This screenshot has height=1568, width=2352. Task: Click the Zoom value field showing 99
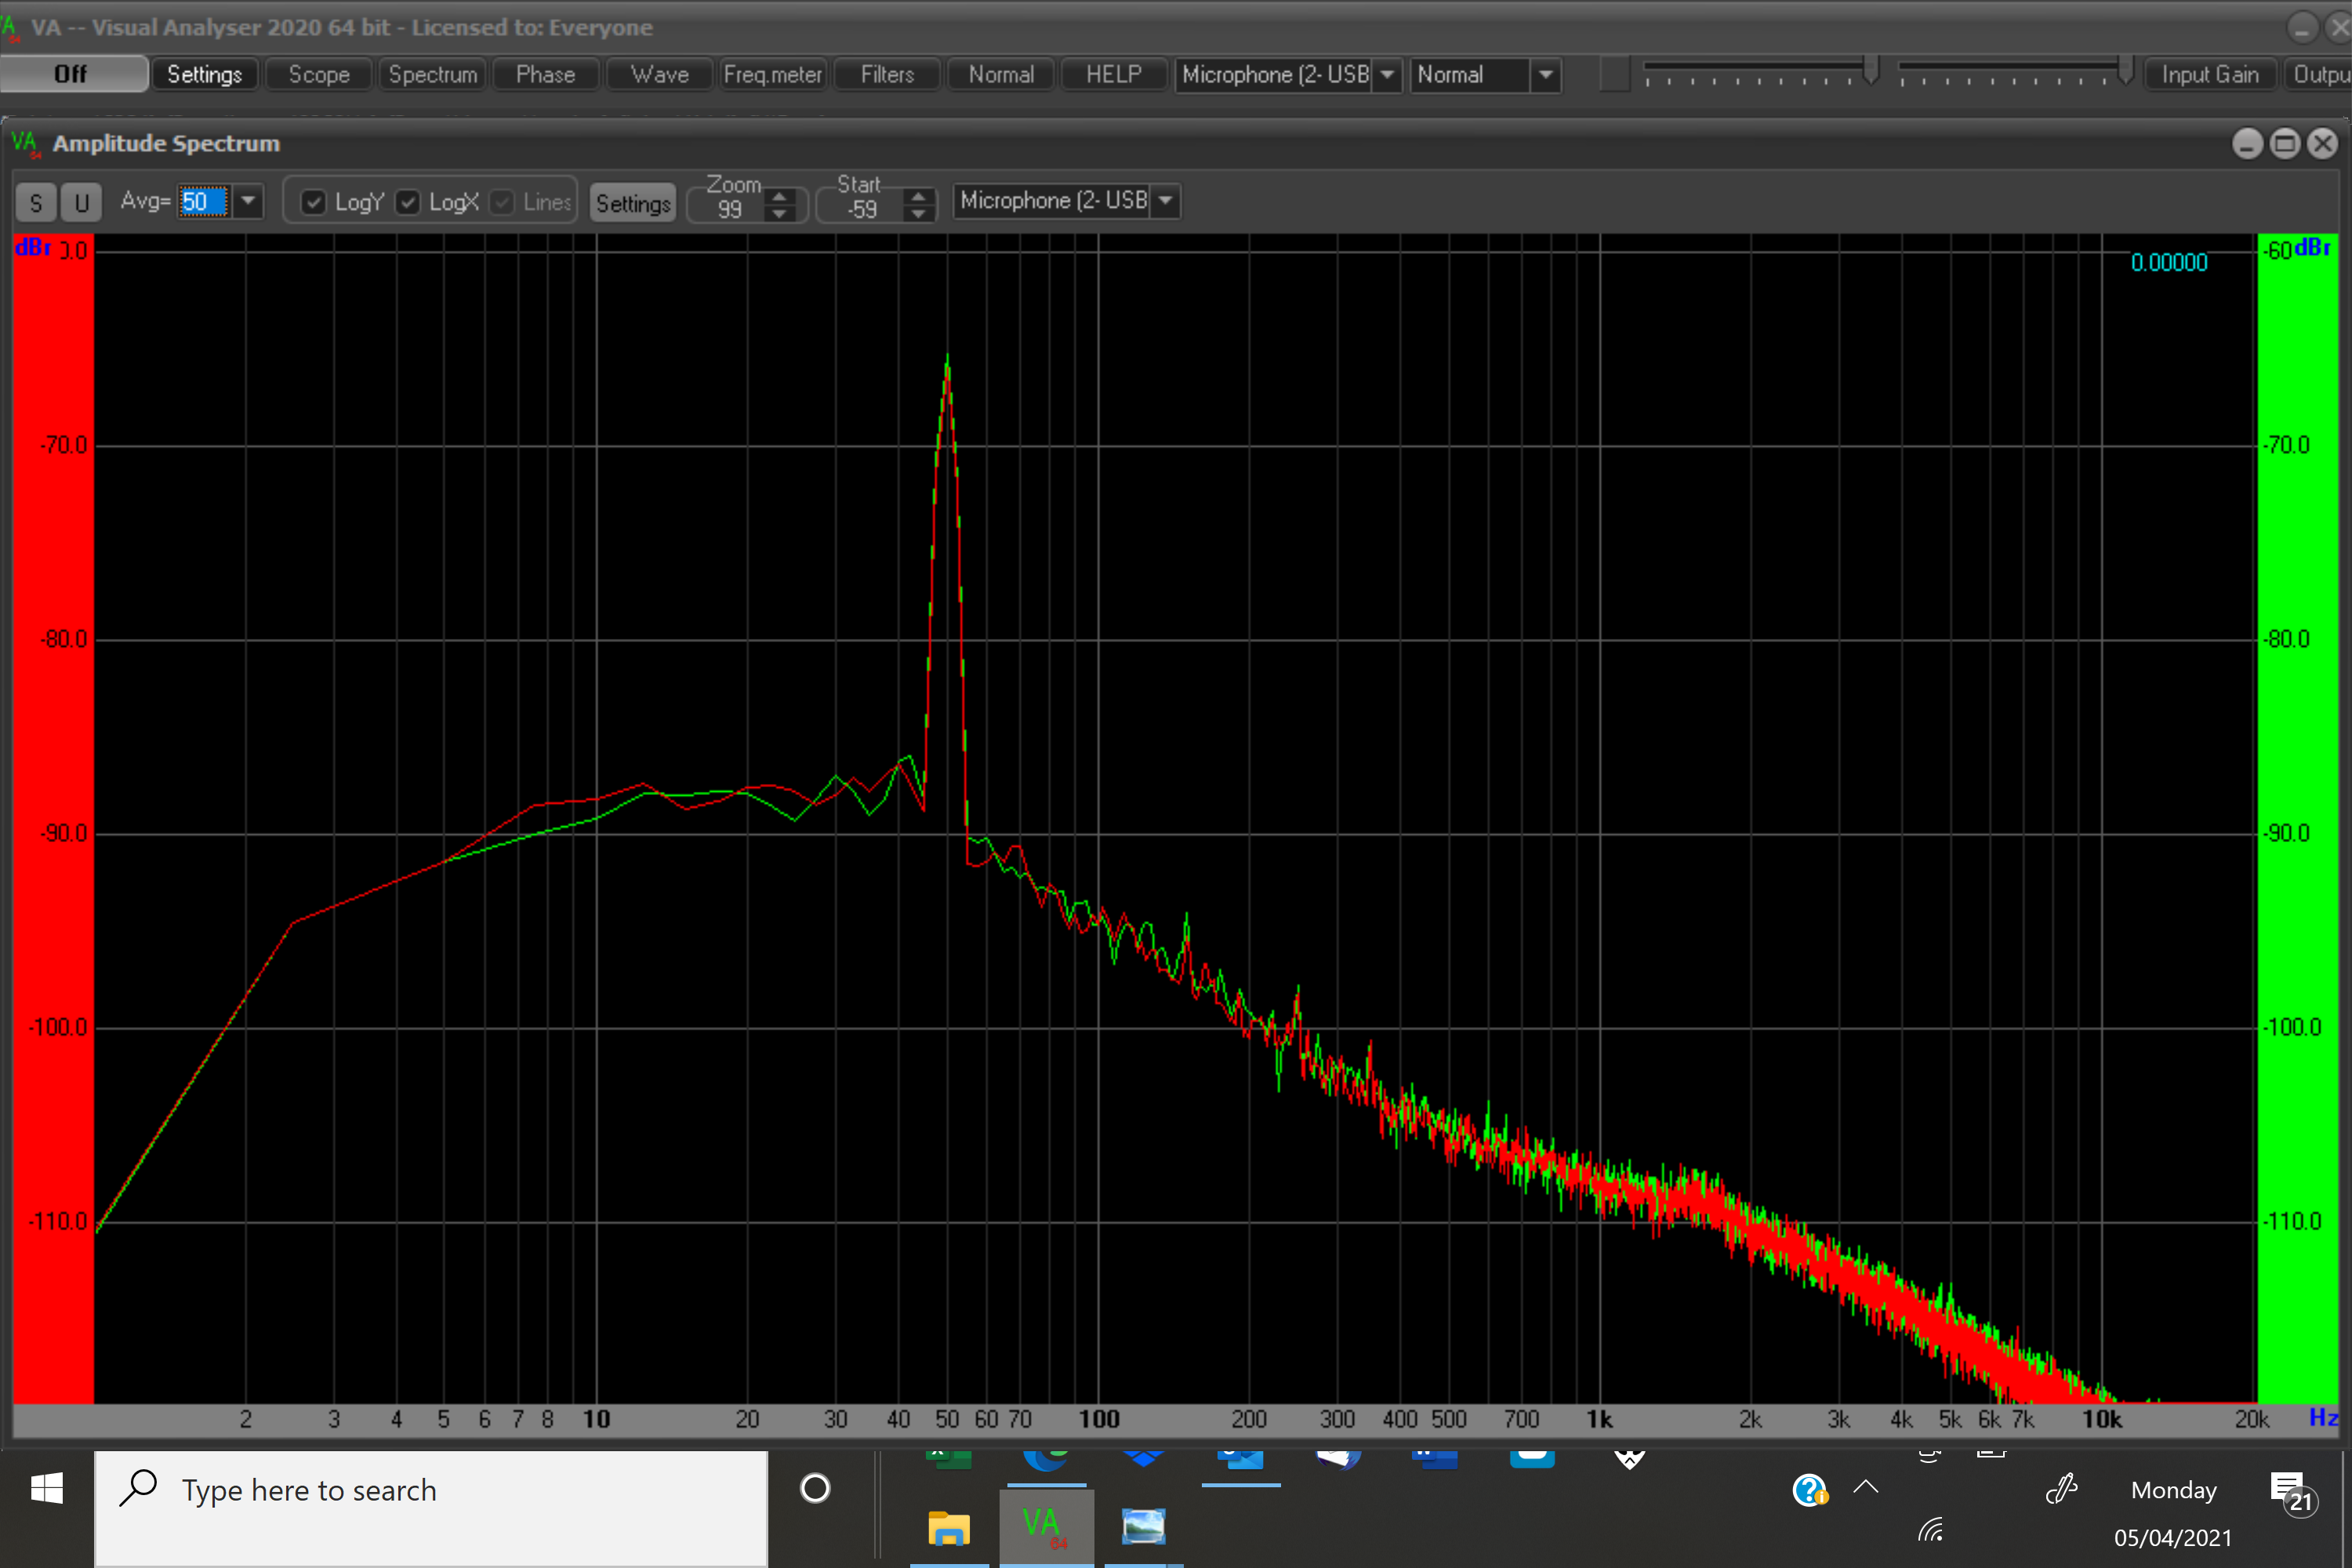coord(730,209)
